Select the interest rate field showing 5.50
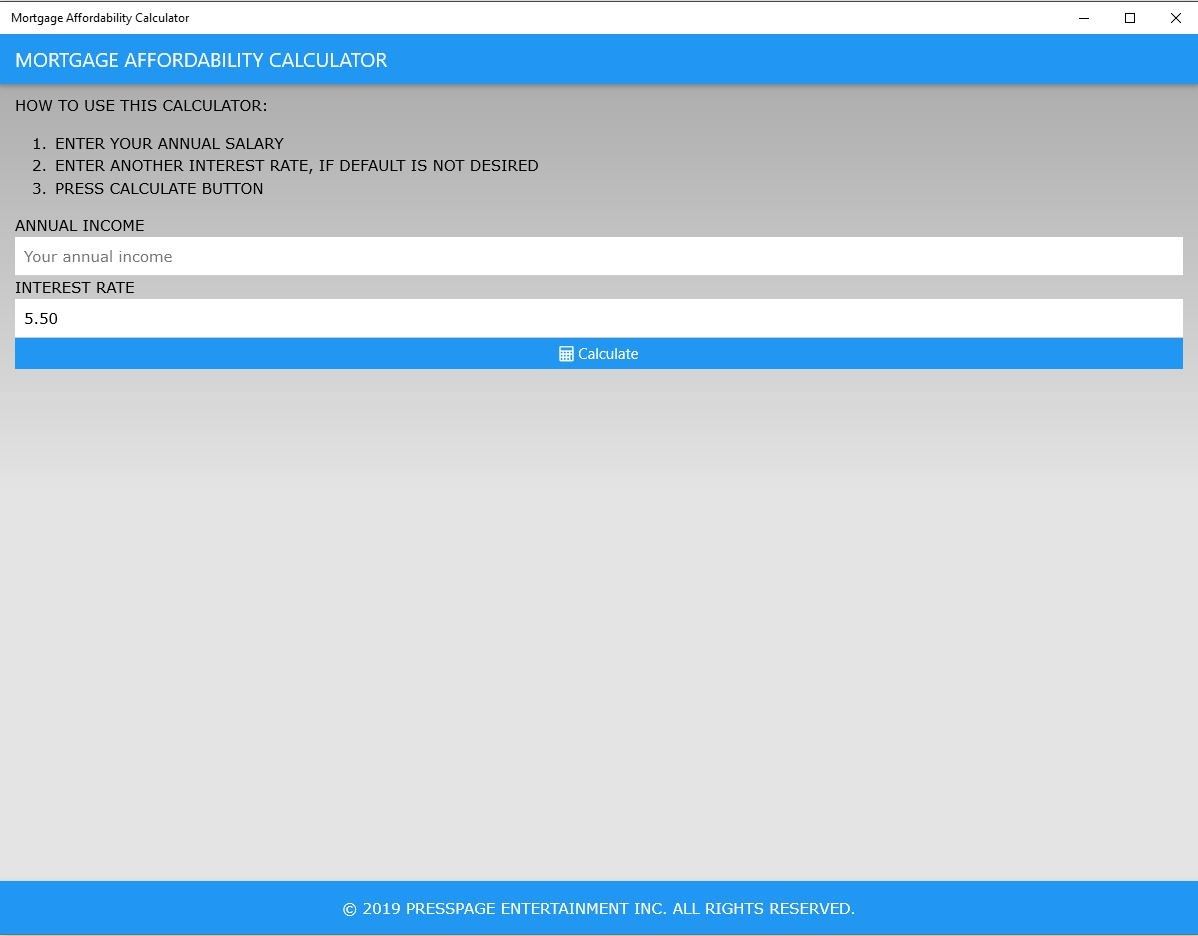The height and width of the screenshot is (936, 1198). point(599,318)
